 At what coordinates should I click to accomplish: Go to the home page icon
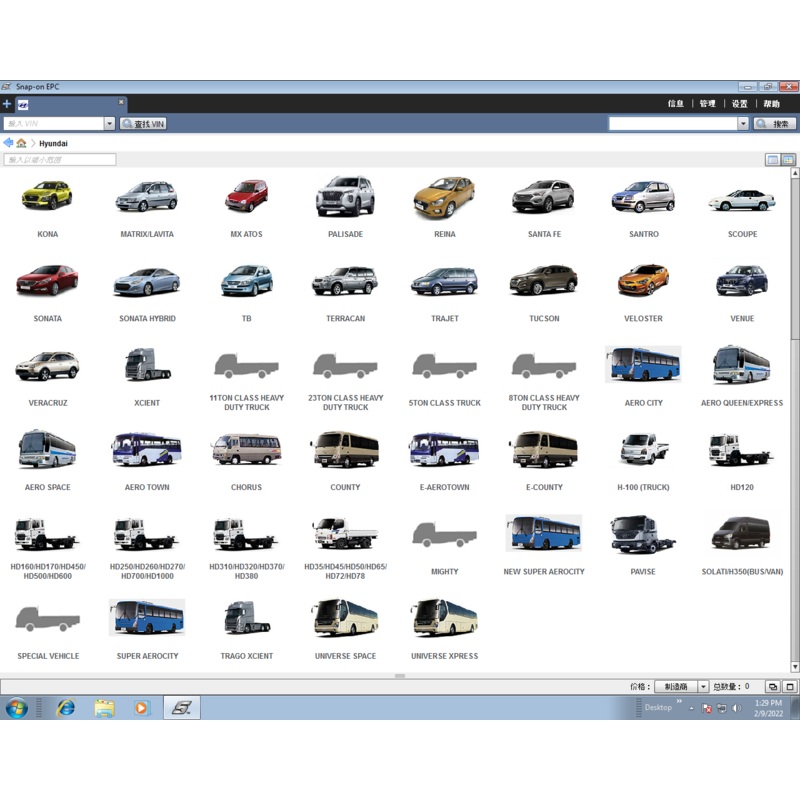[21, 143]
